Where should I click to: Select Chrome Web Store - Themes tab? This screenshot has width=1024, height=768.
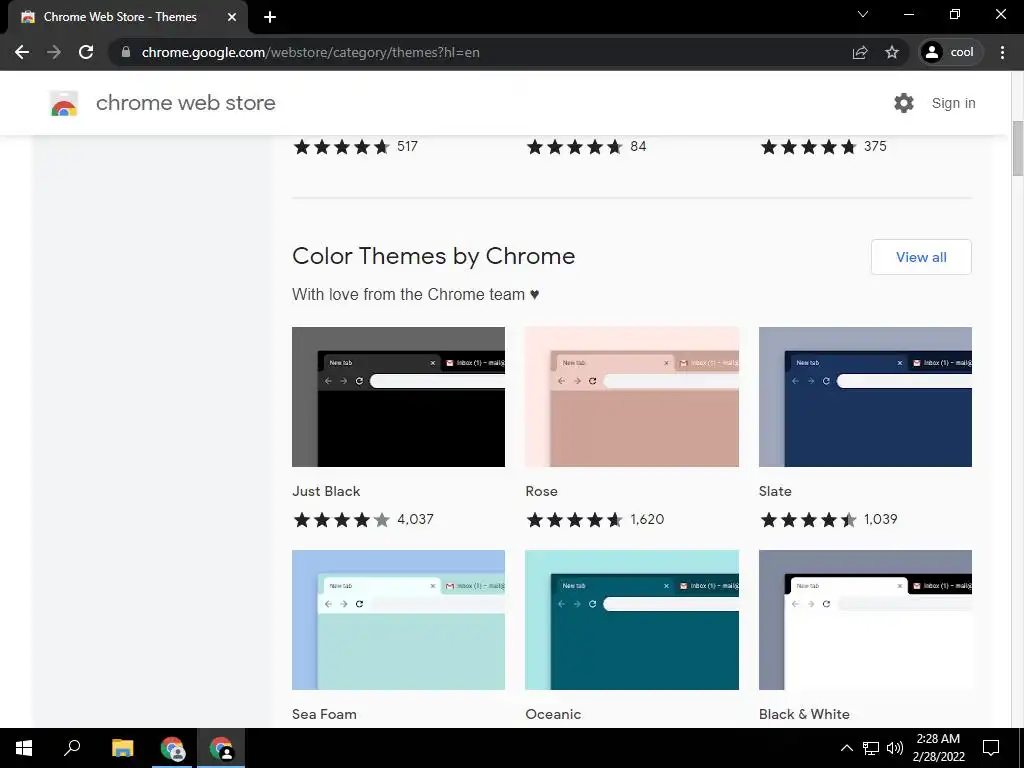(127, 17)
